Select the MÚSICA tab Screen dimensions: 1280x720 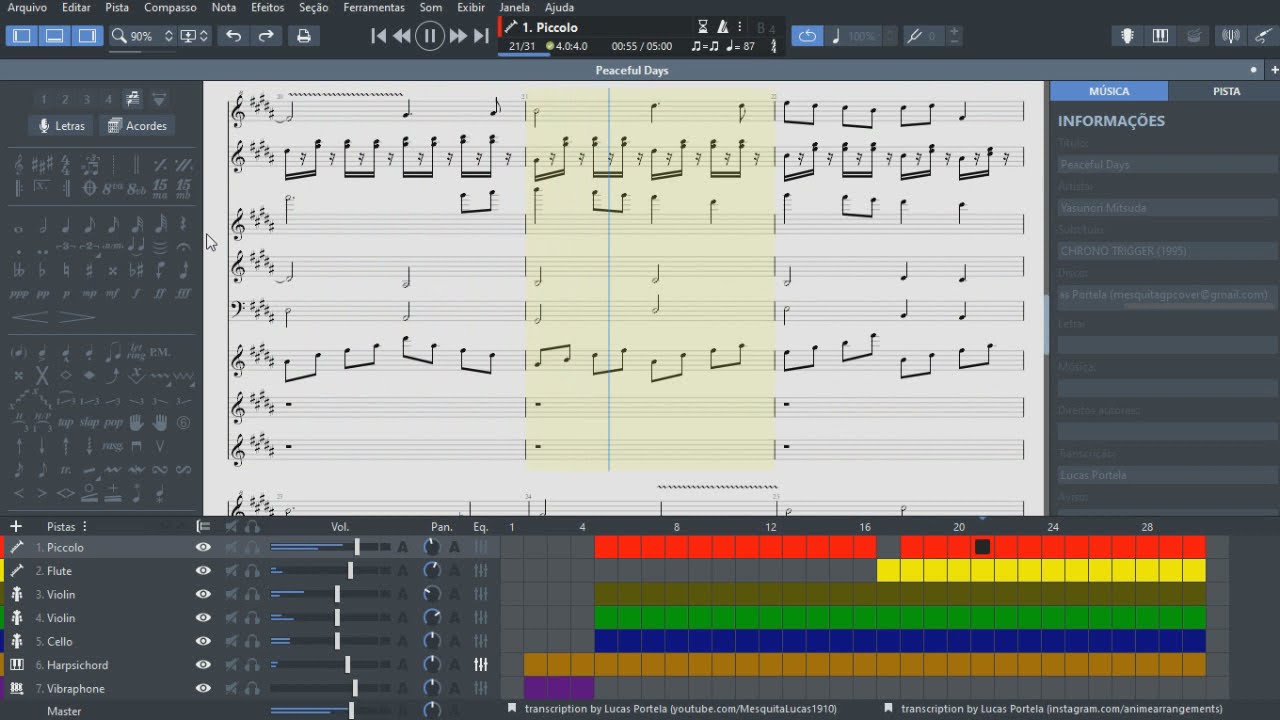click(1109, 91)
